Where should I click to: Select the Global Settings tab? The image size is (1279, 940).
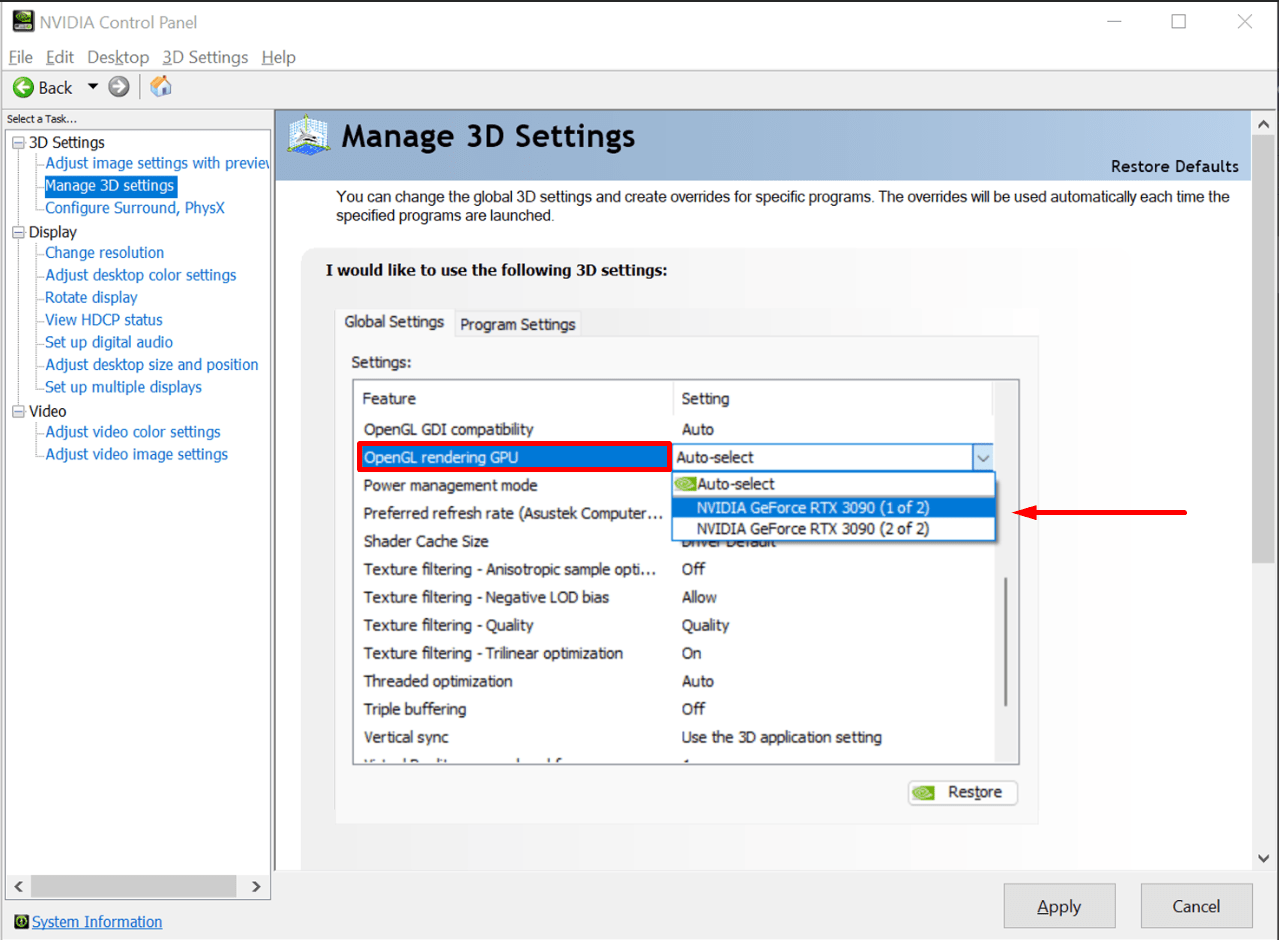pos(394,322)
